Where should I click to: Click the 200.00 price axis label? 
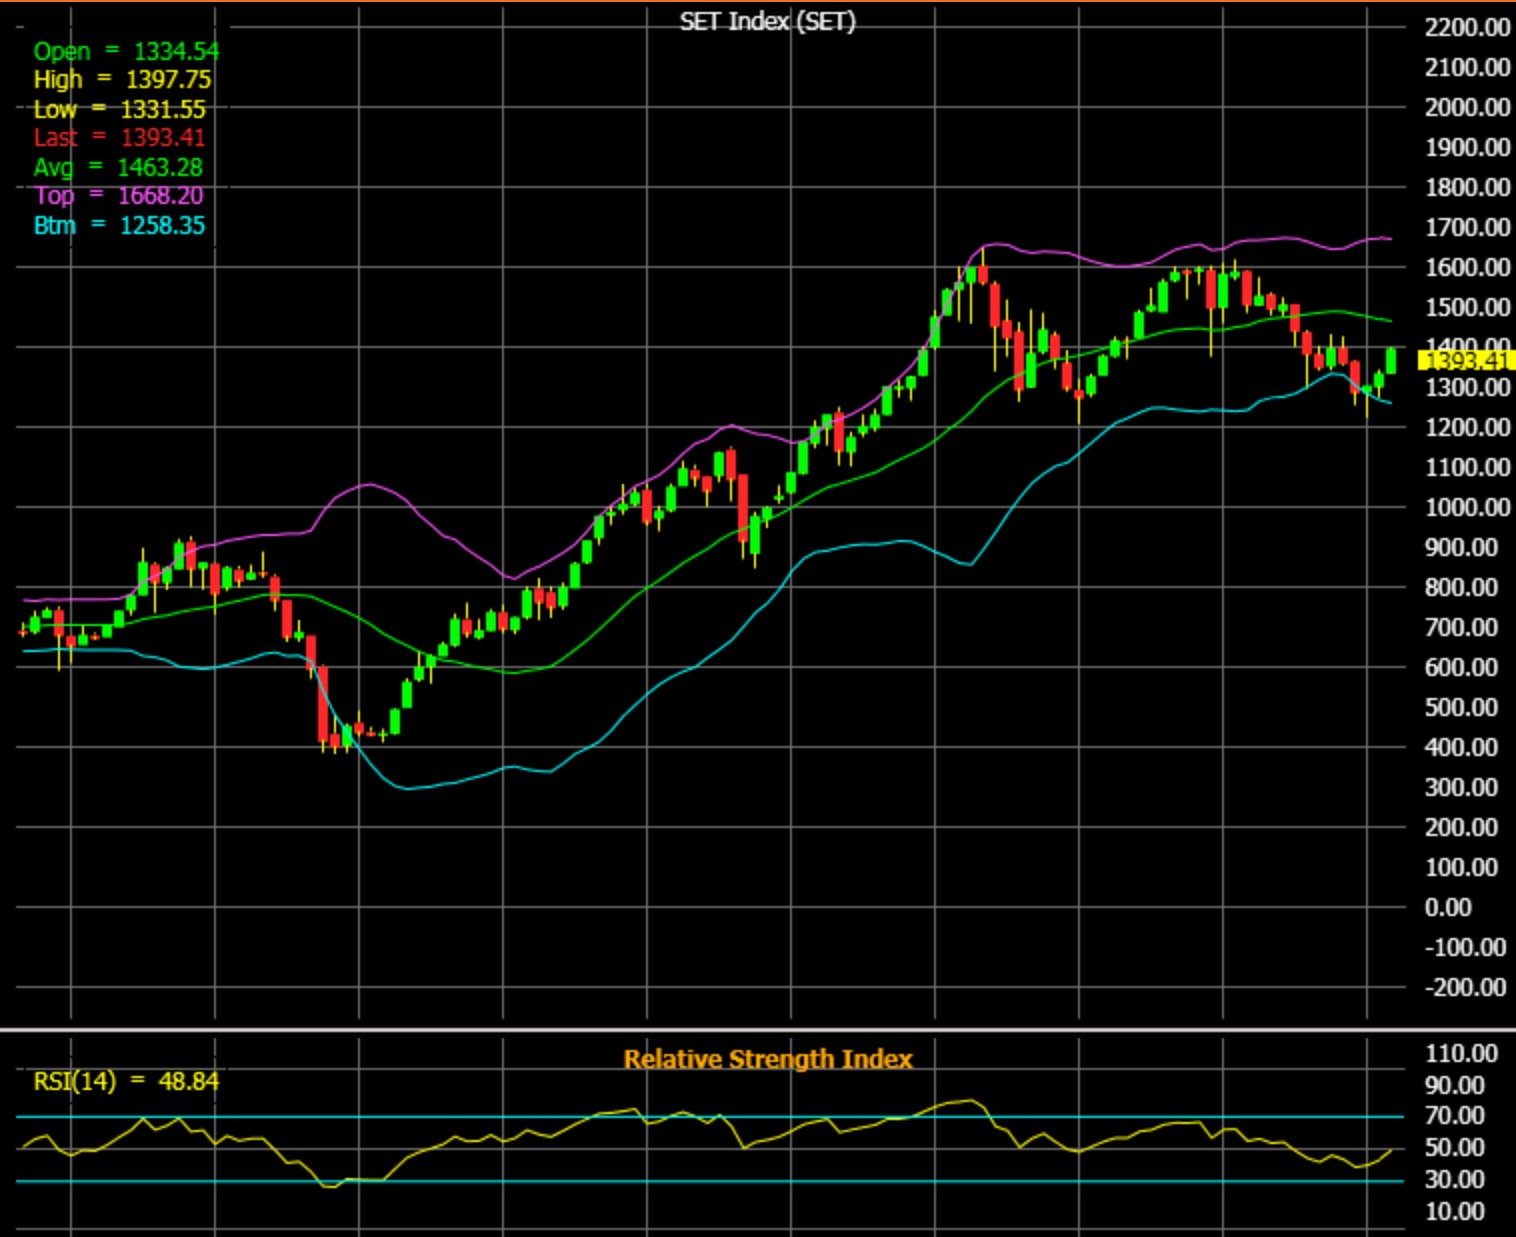pos(1461,827)
